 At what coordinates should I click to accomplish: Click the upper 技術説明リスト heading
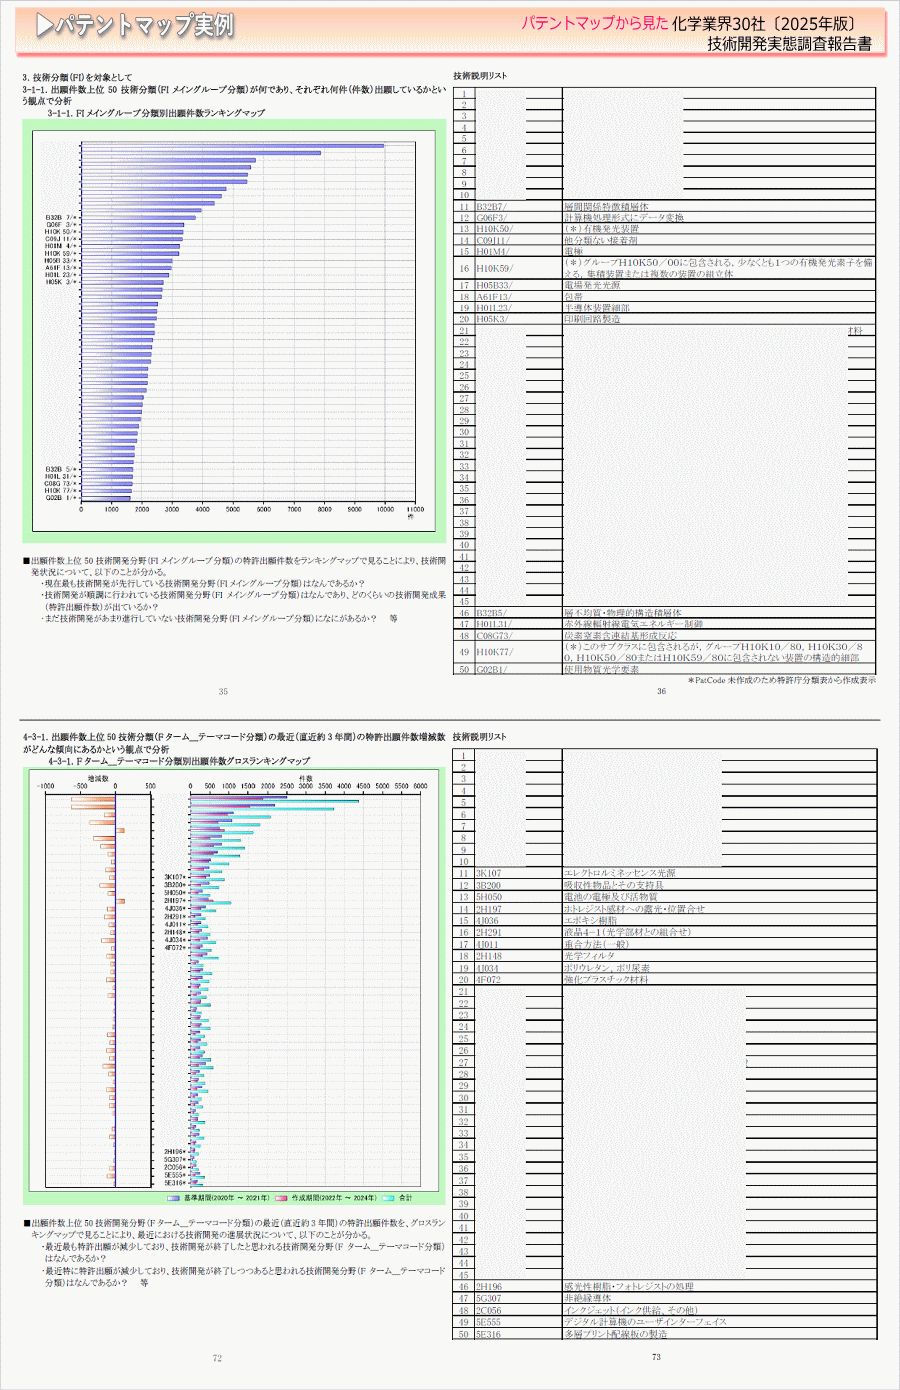click(480, 76)
